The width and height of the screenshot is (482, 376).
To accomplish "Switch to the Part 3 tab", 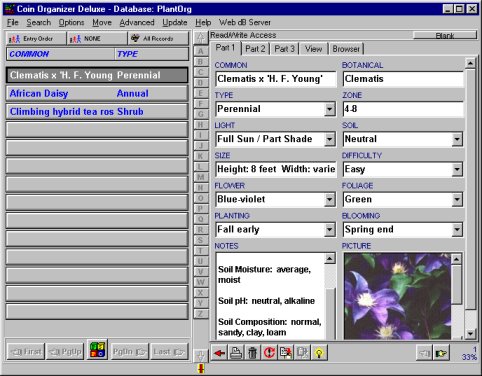I will click(284, 49).
